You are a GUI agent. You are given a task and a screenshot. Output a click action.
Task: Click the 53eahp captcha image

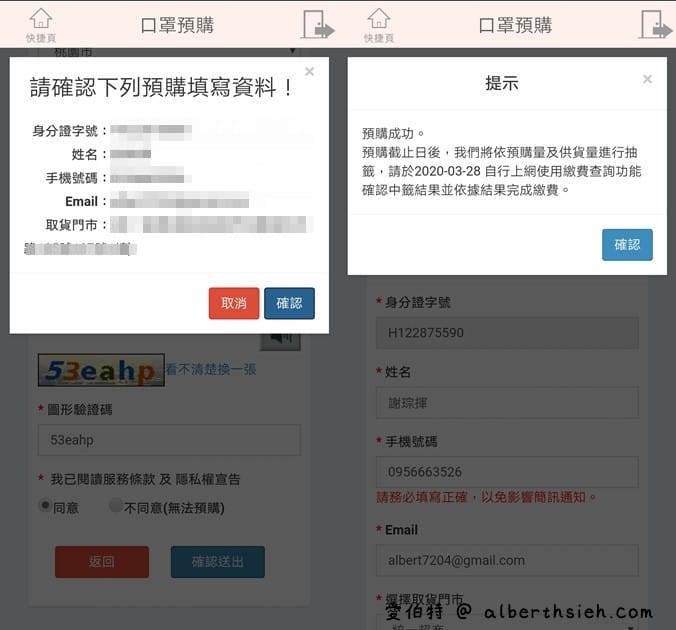pyautogui.click(x=101, y=370)
